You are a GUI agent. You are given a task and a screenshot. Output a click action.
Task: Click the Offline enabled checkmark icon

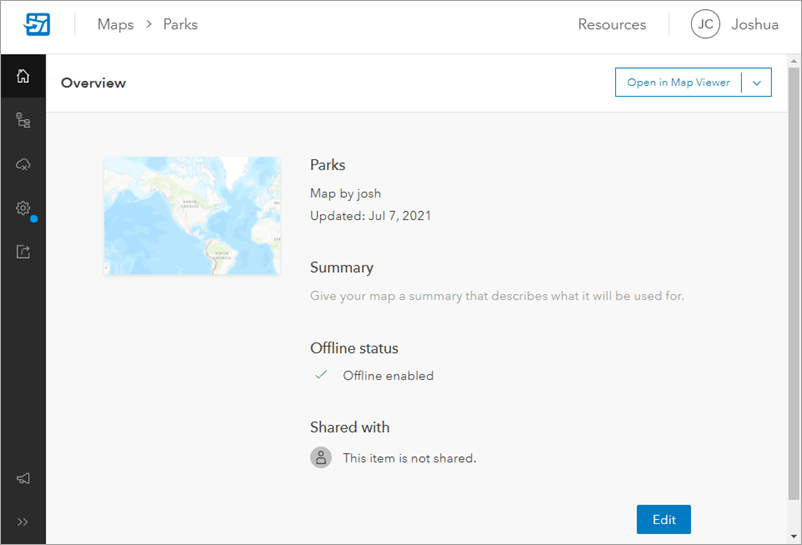tap(321, 375)
